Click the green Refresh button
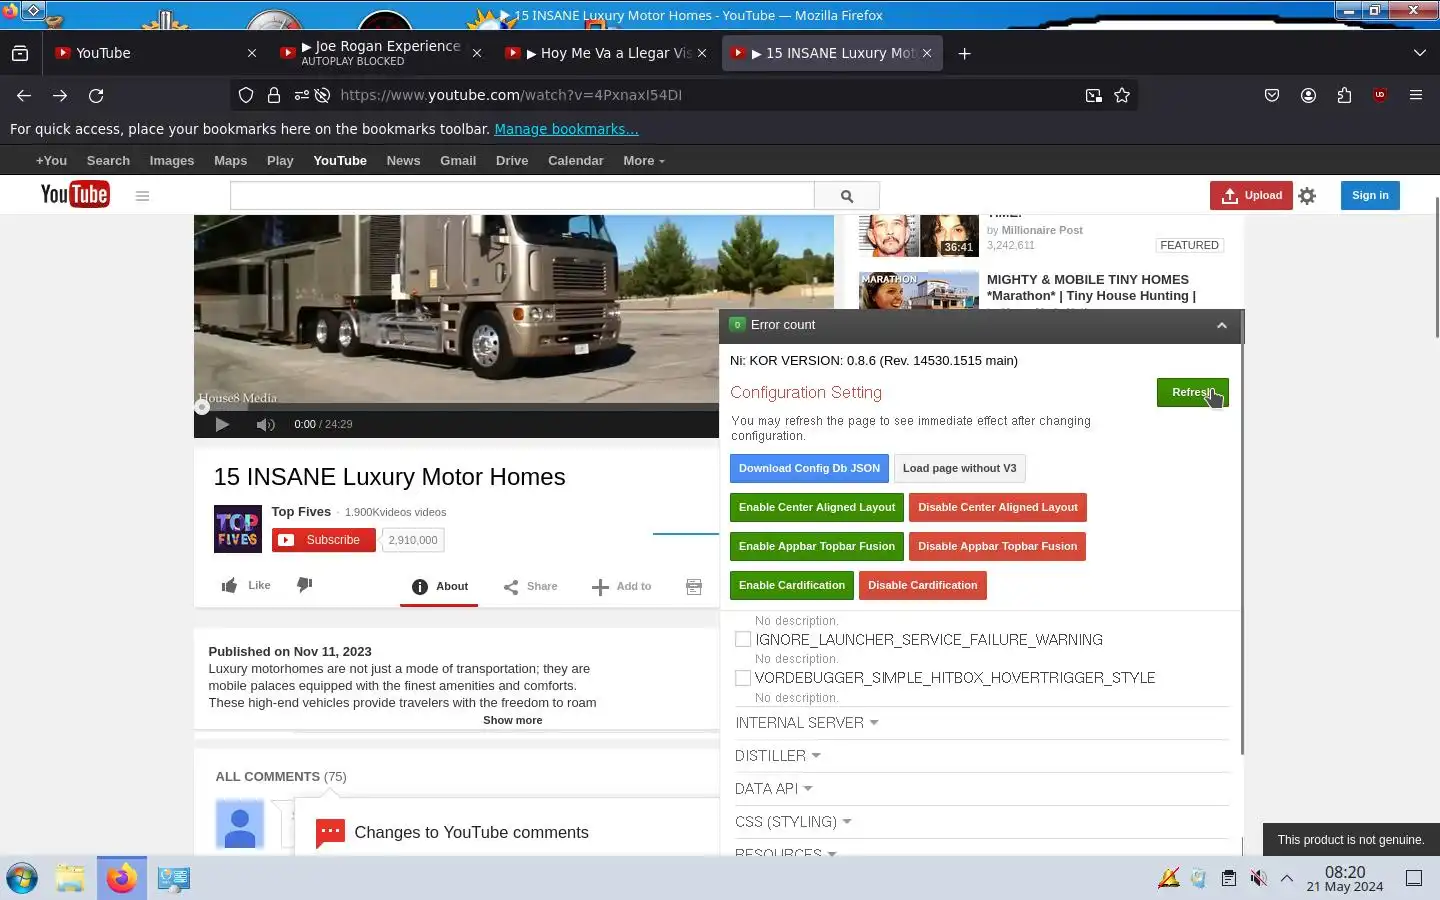This screenshot has height=900, width=1440. 1192,393
